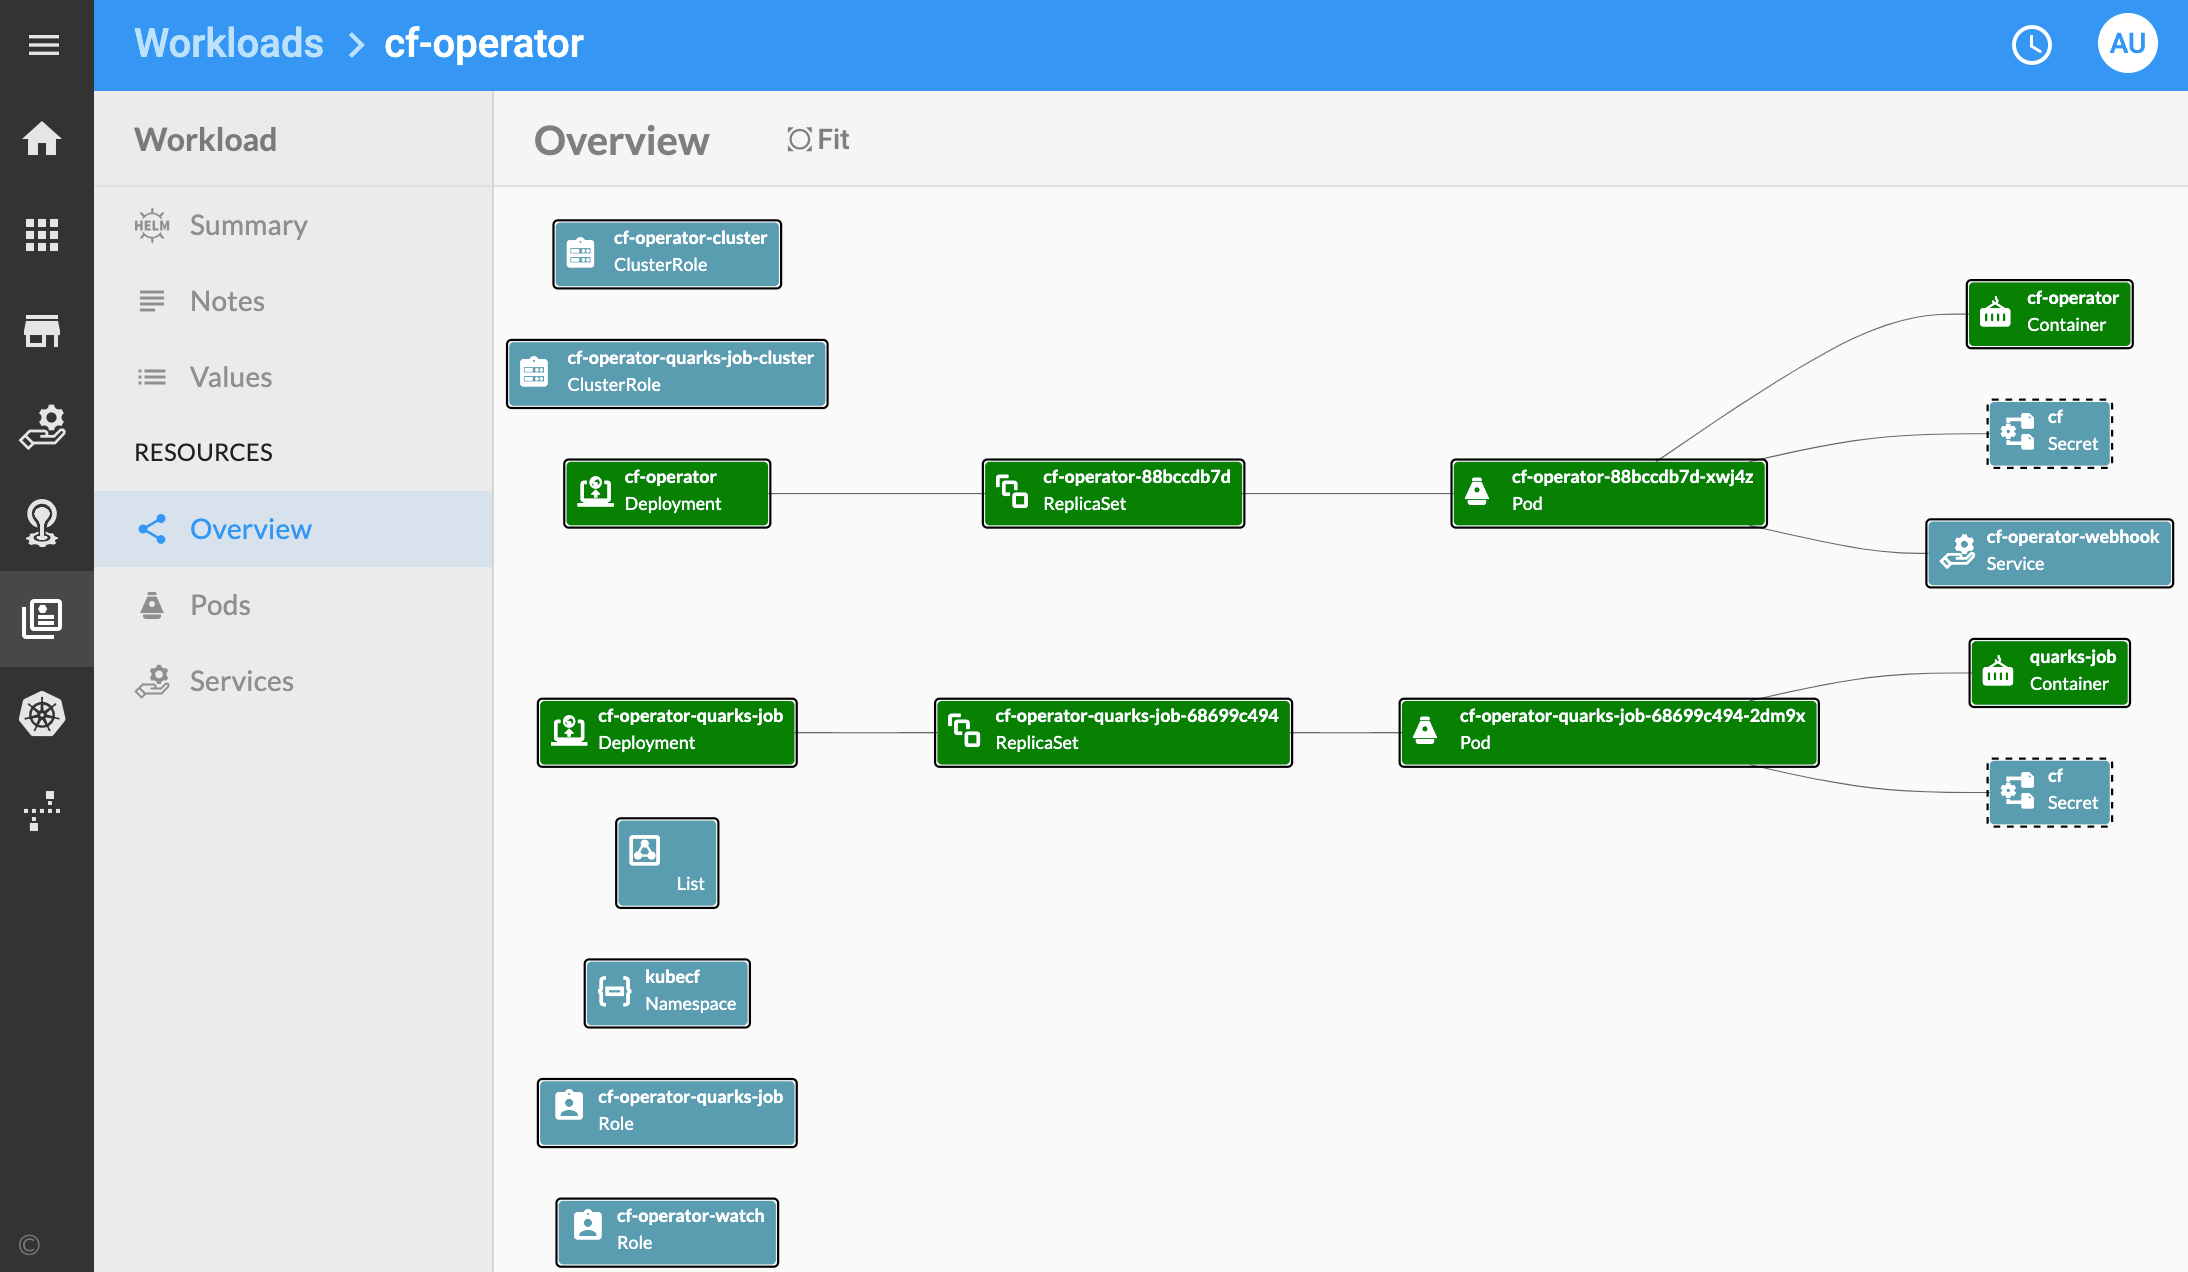Open the AU user avatar menu
The height and width of the screenshot is (1272, 2188).
point(2127,44)
